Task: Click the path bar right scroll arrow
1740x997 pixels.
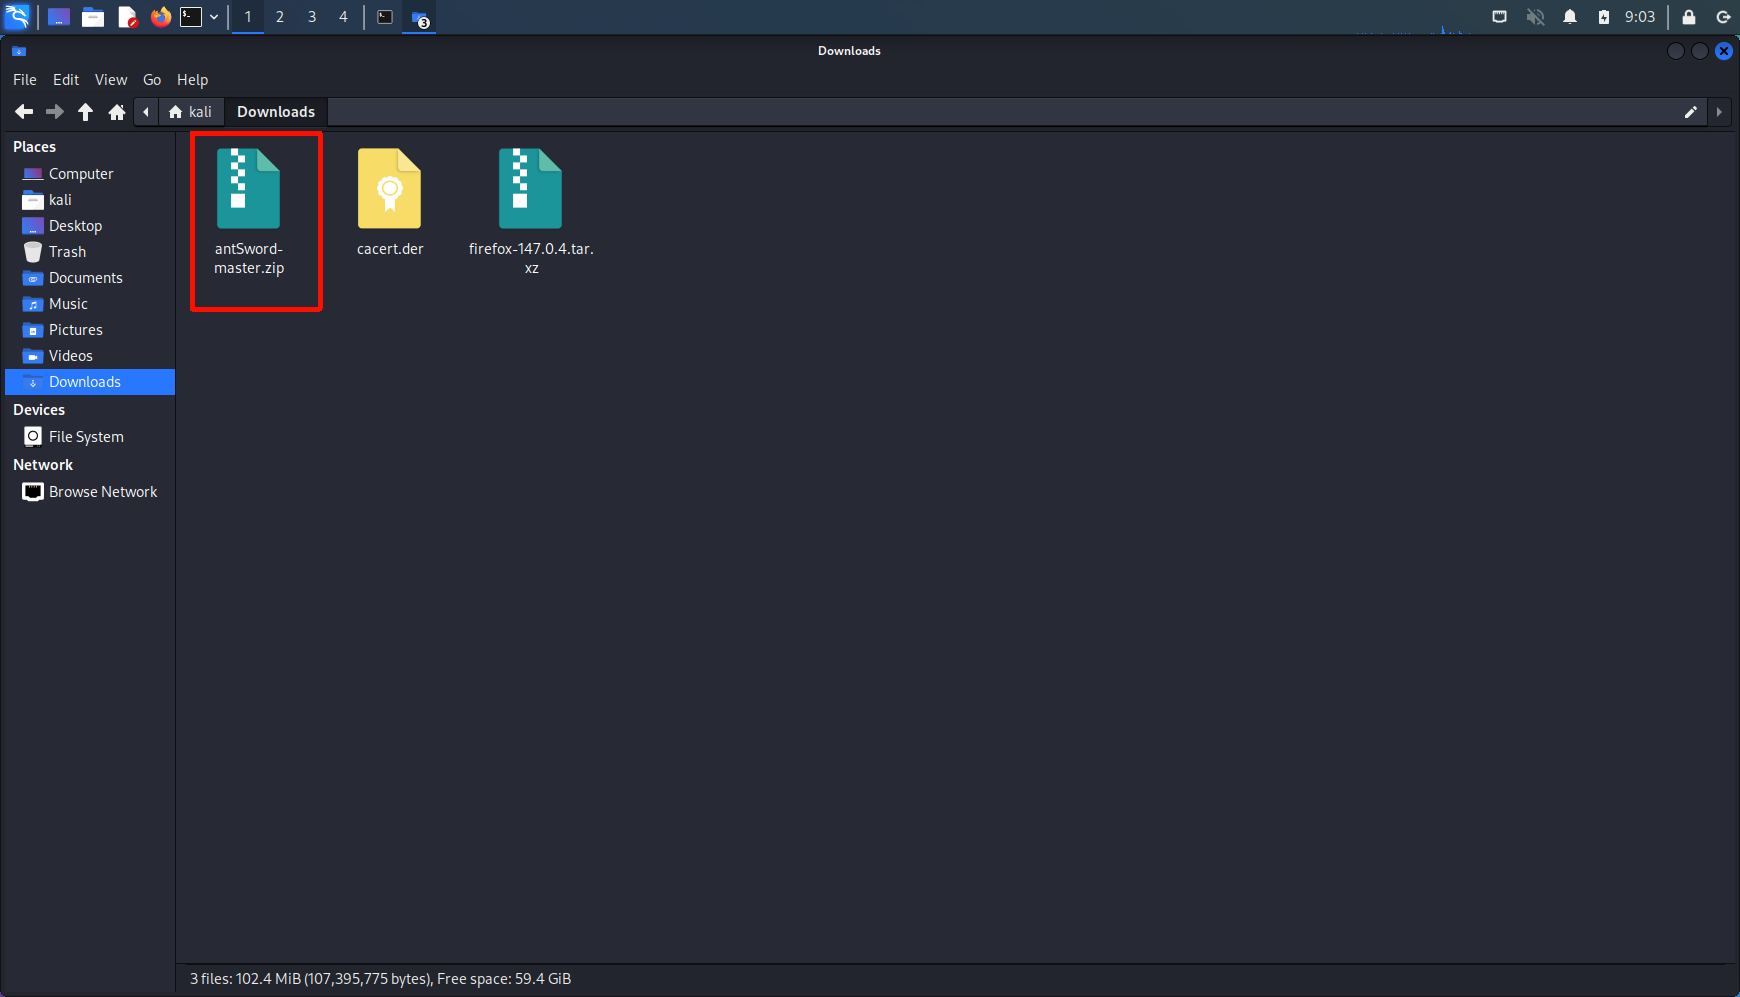Action: tap(1719, 112)
